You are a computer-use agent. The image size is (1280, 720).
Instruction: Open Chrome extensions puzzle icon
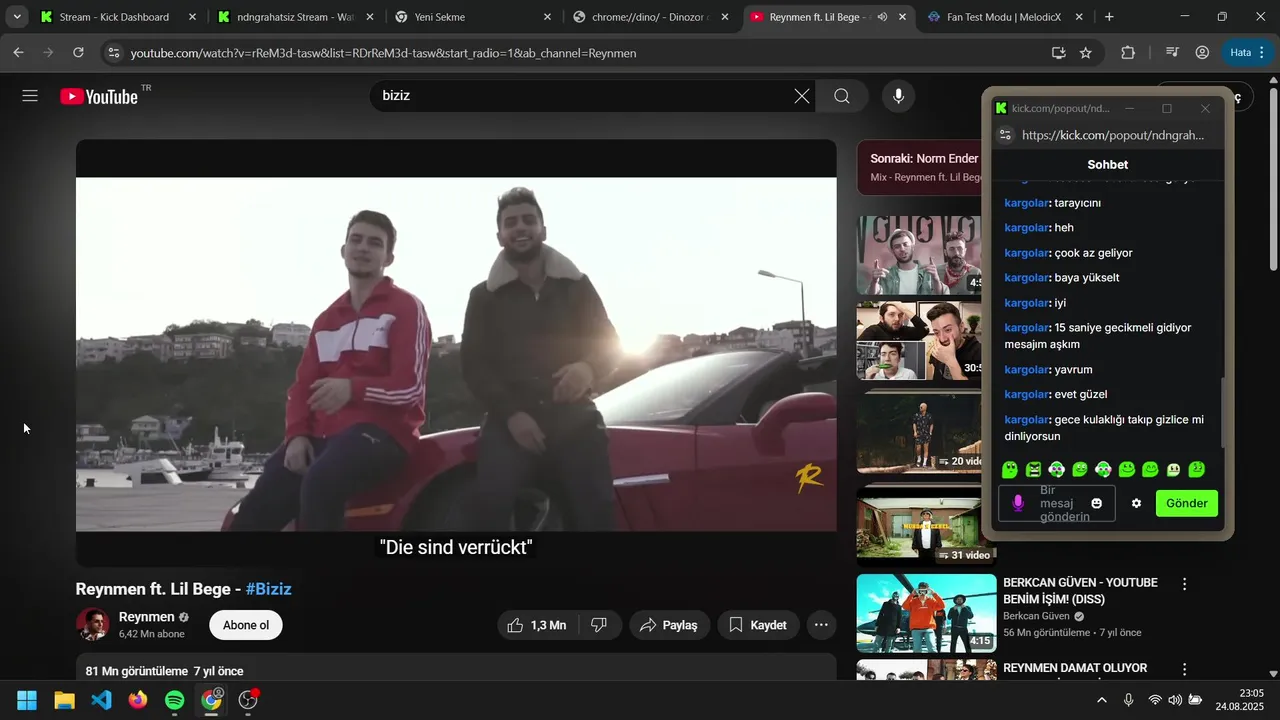[x=1128, y=52]
